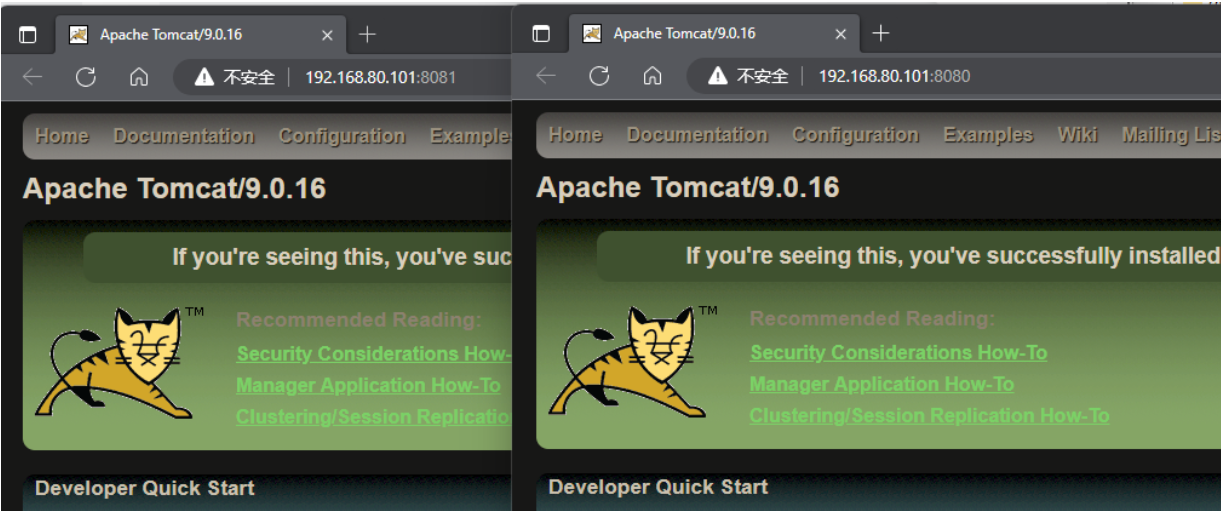
Task: Open a new tab in left browser window
Action: (x=367, y=35)
